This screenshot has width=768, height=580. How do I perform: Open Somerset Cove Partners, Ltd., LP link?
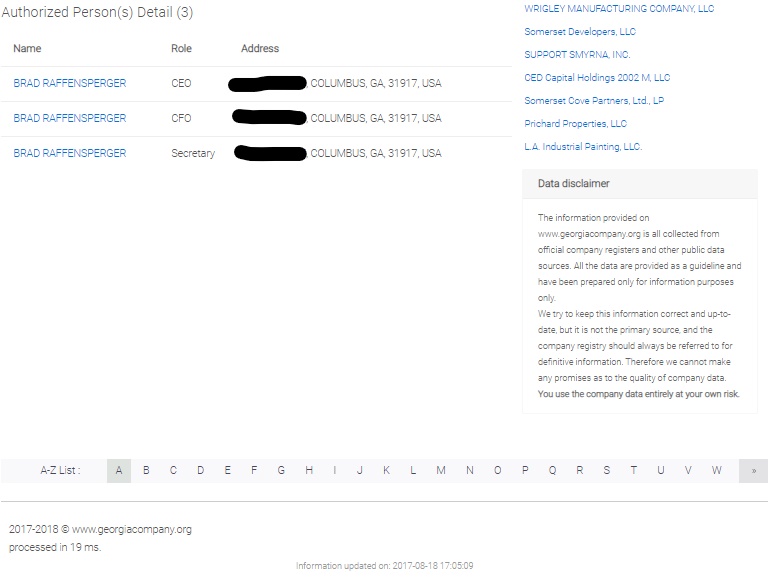[x=594, y=101]
